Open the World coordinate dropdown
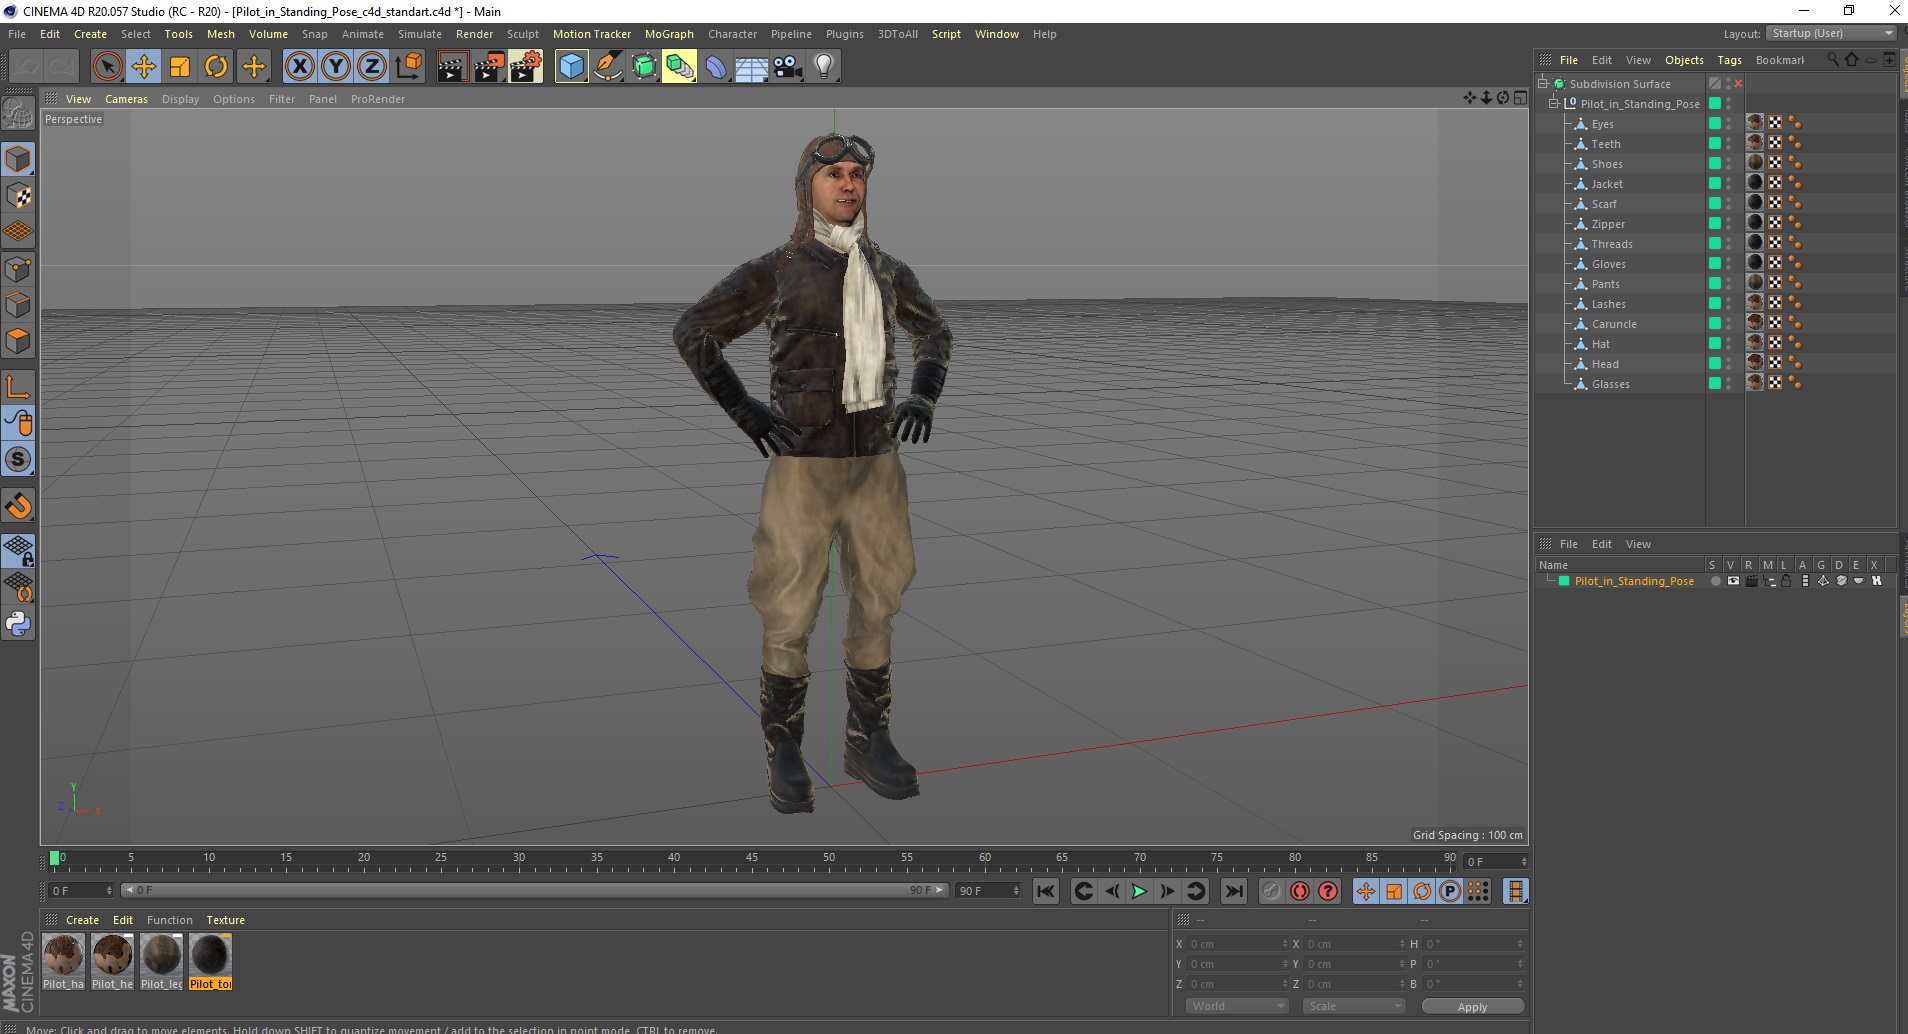Screen dimensions: 1908x1034 1237,1006
